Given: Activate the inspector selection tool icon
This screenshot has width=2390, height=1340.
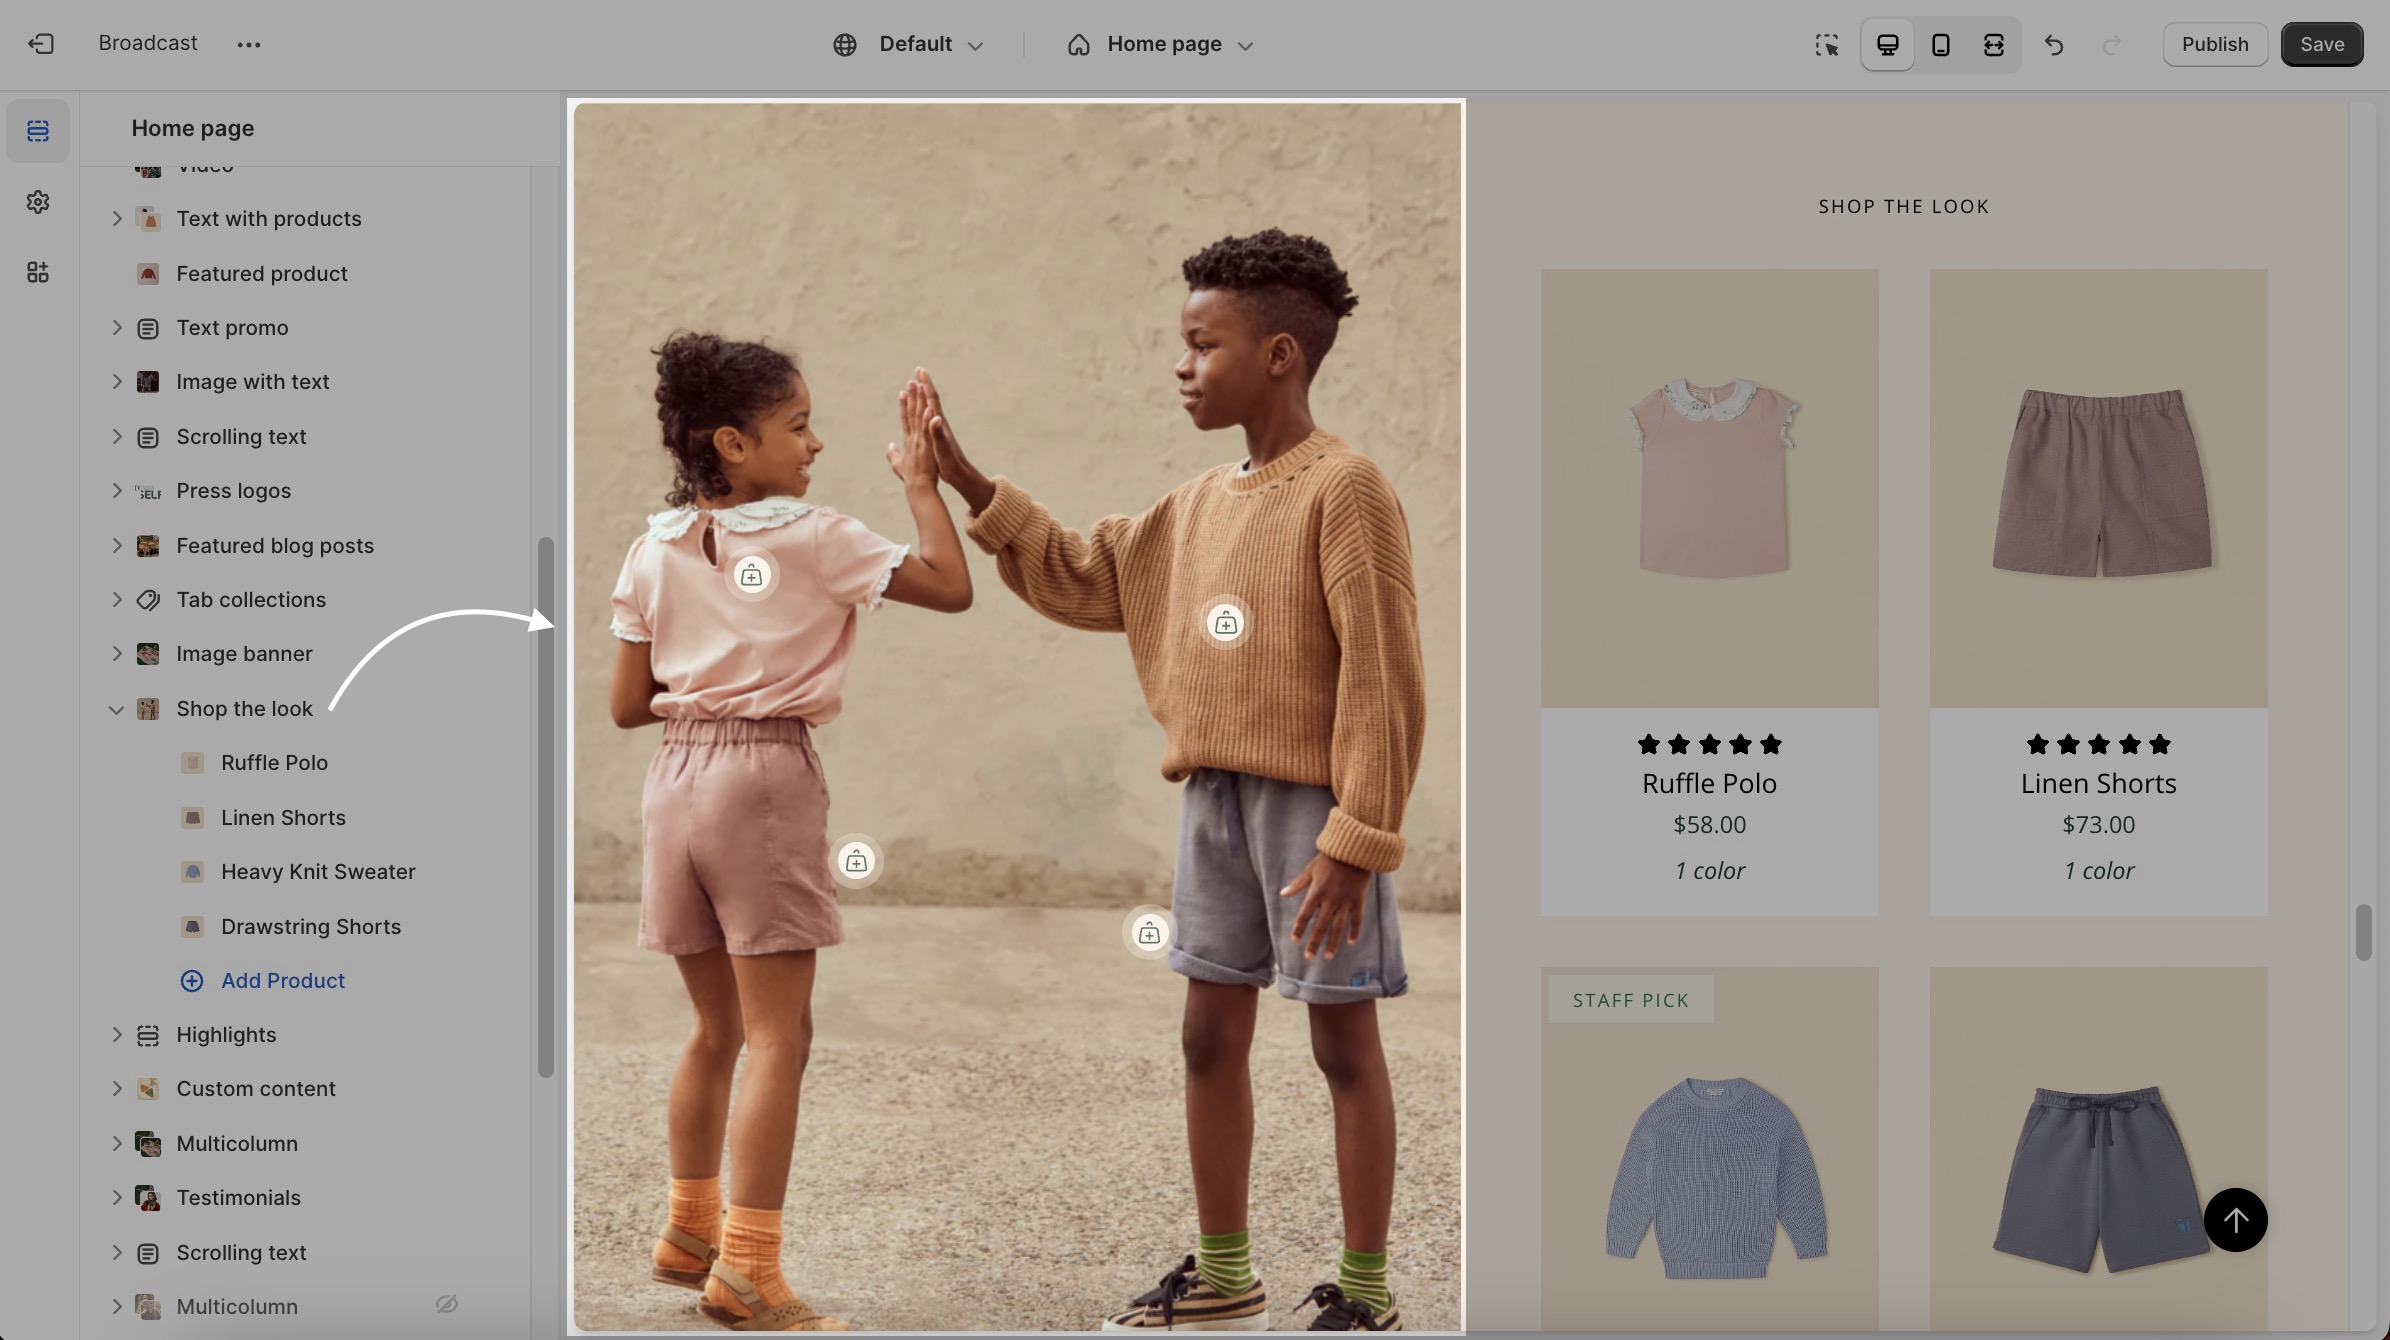Looking at the screenshot, I should point(1826,45).
